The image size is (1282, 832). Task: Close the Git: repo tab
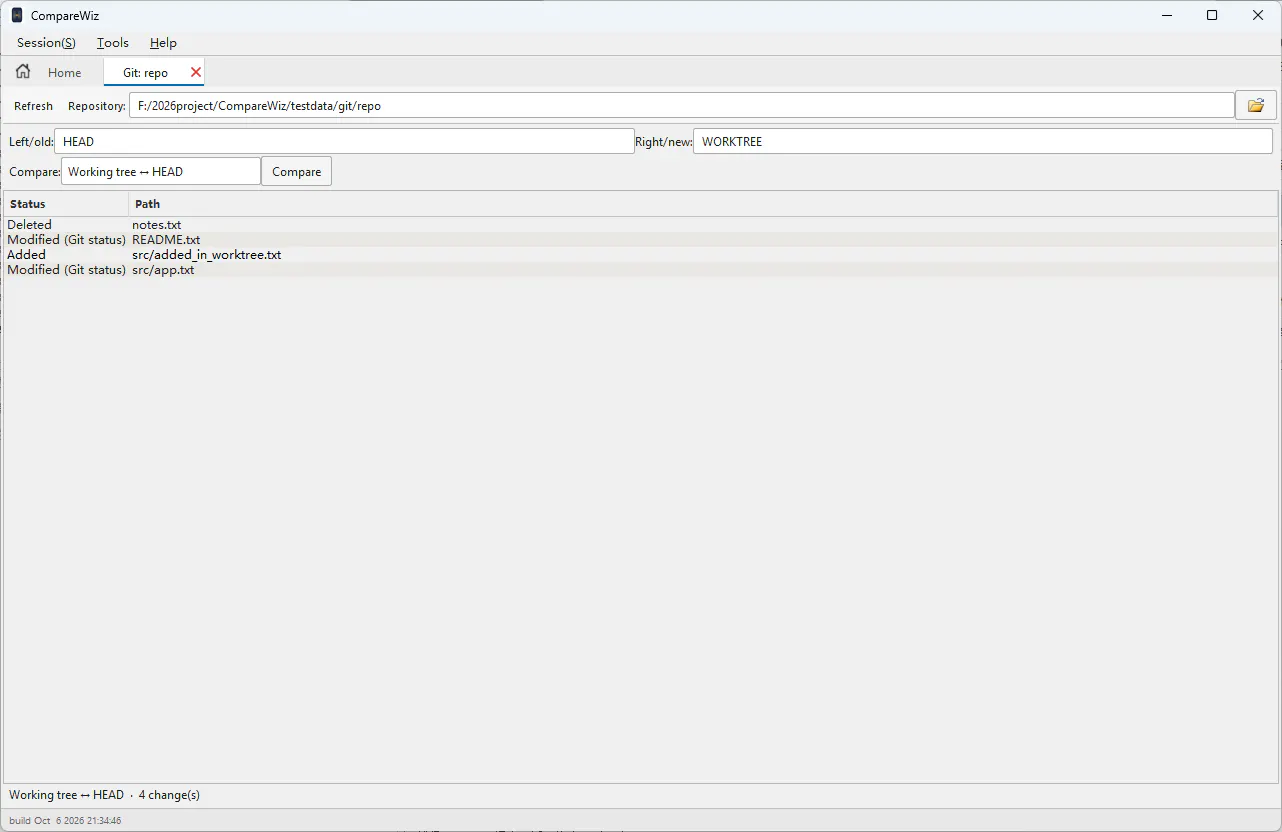tap(196, 72)
